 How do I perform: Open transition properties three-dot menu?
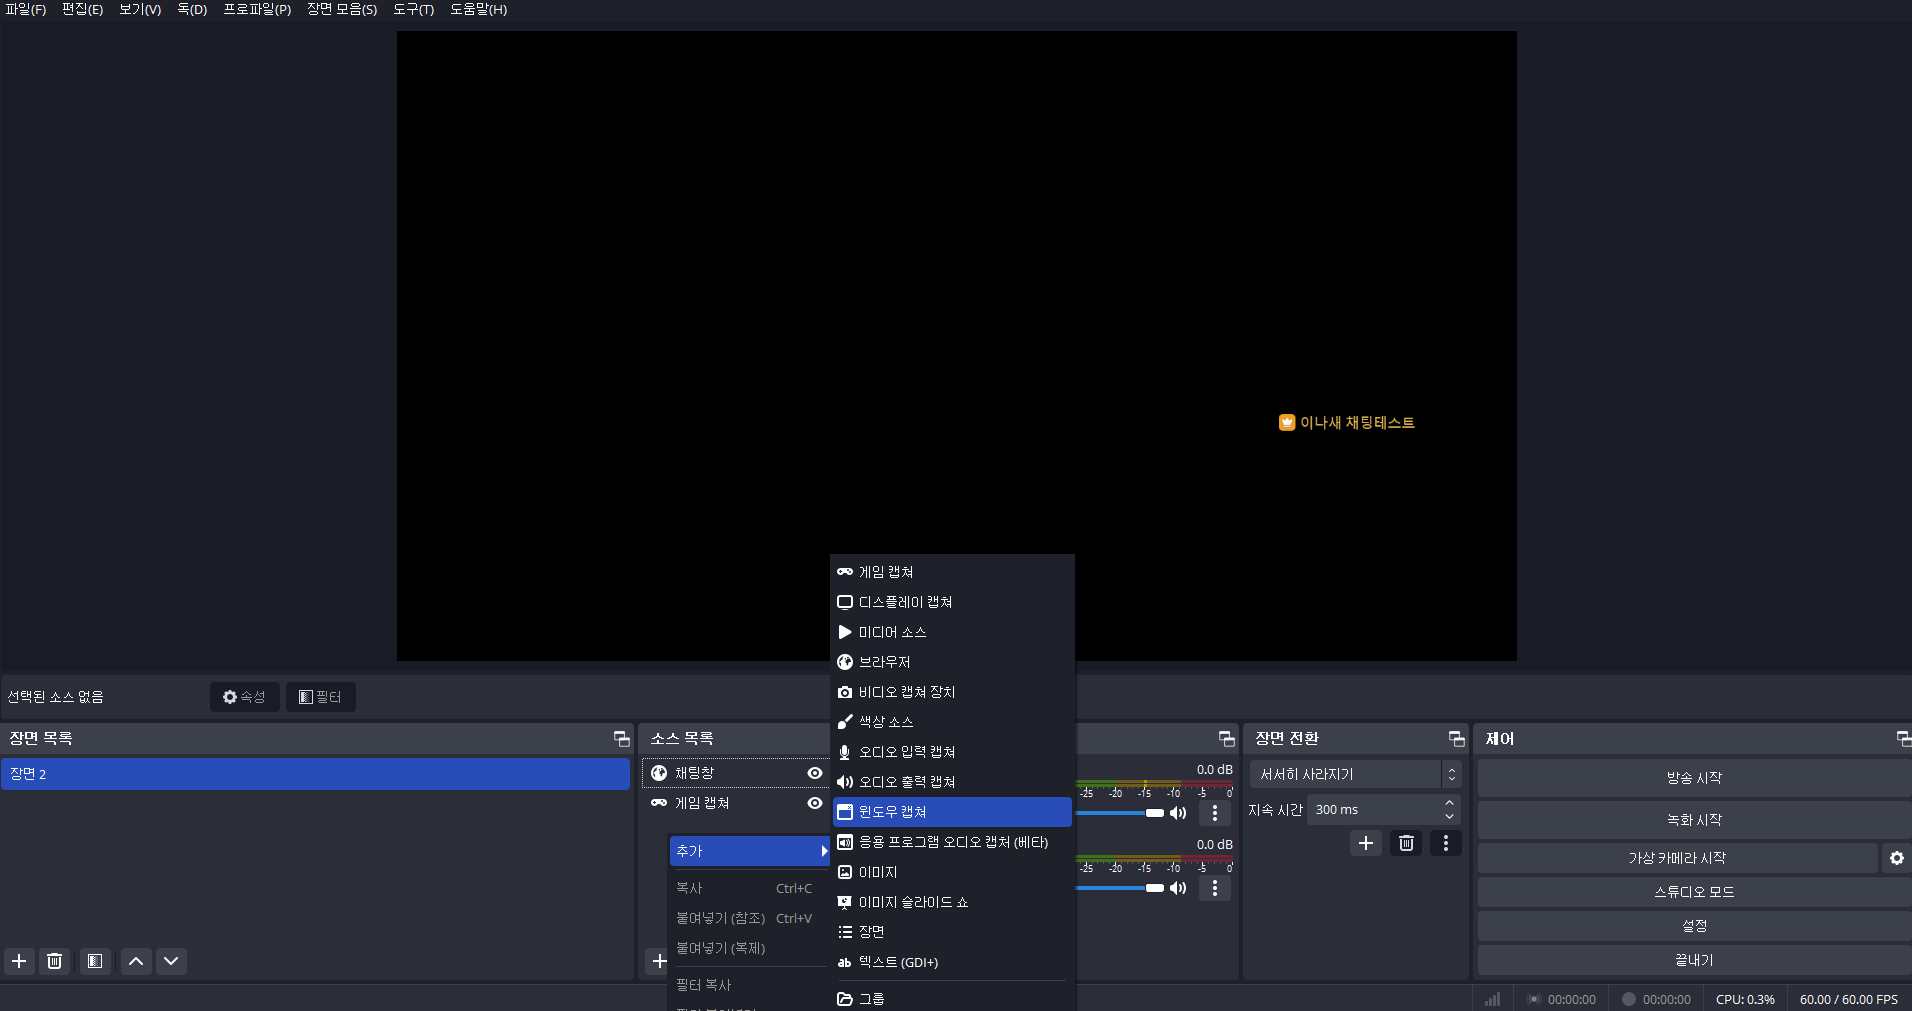coord(1445,843)
